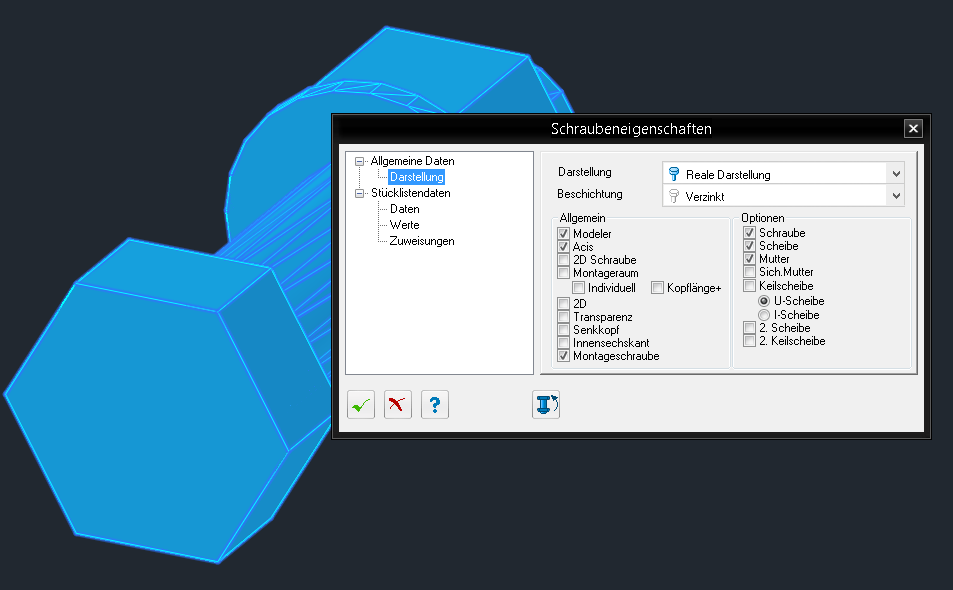Open the Beschichtung dropdown arrow
Screen dimensions: 953x590
point(896,196)
